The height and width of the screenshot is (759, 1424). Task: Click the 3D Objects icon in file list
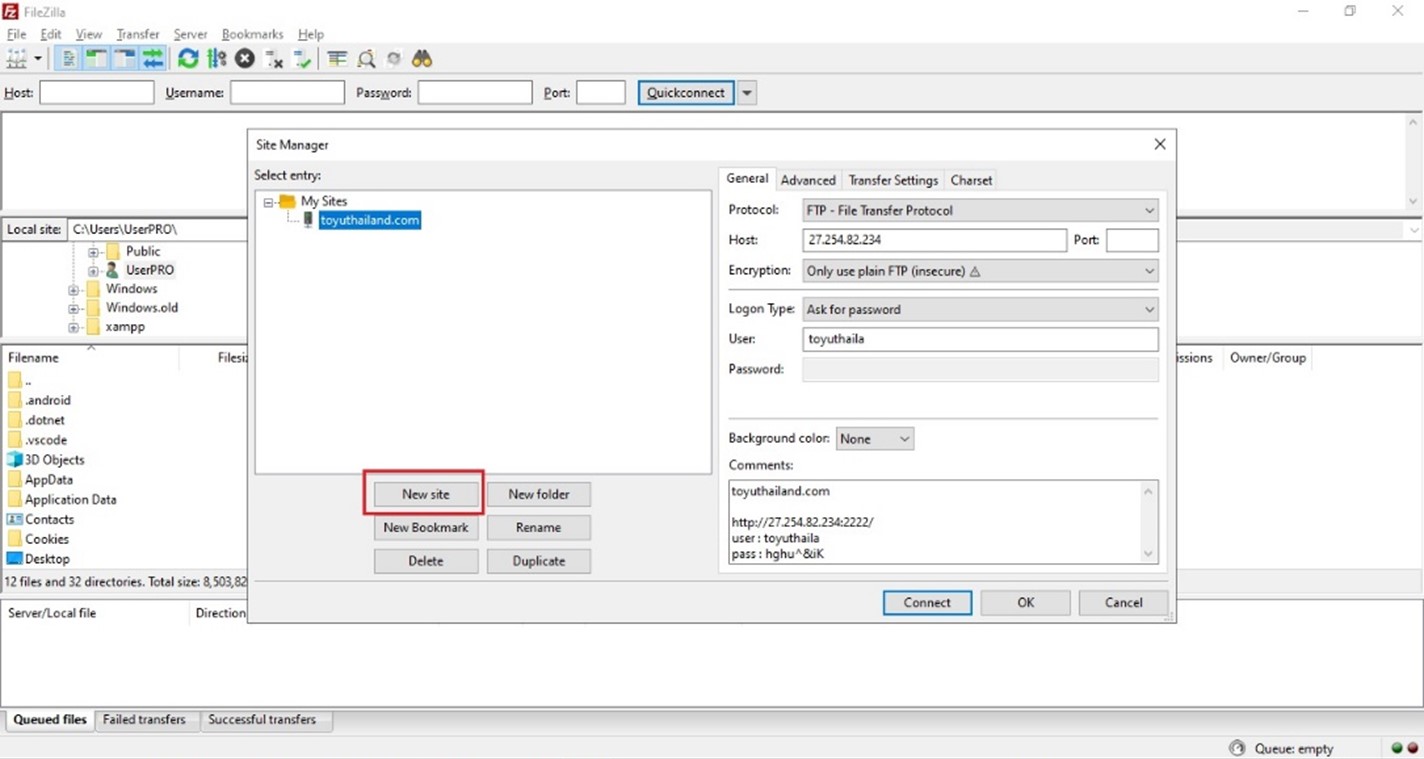click(14, 460)
